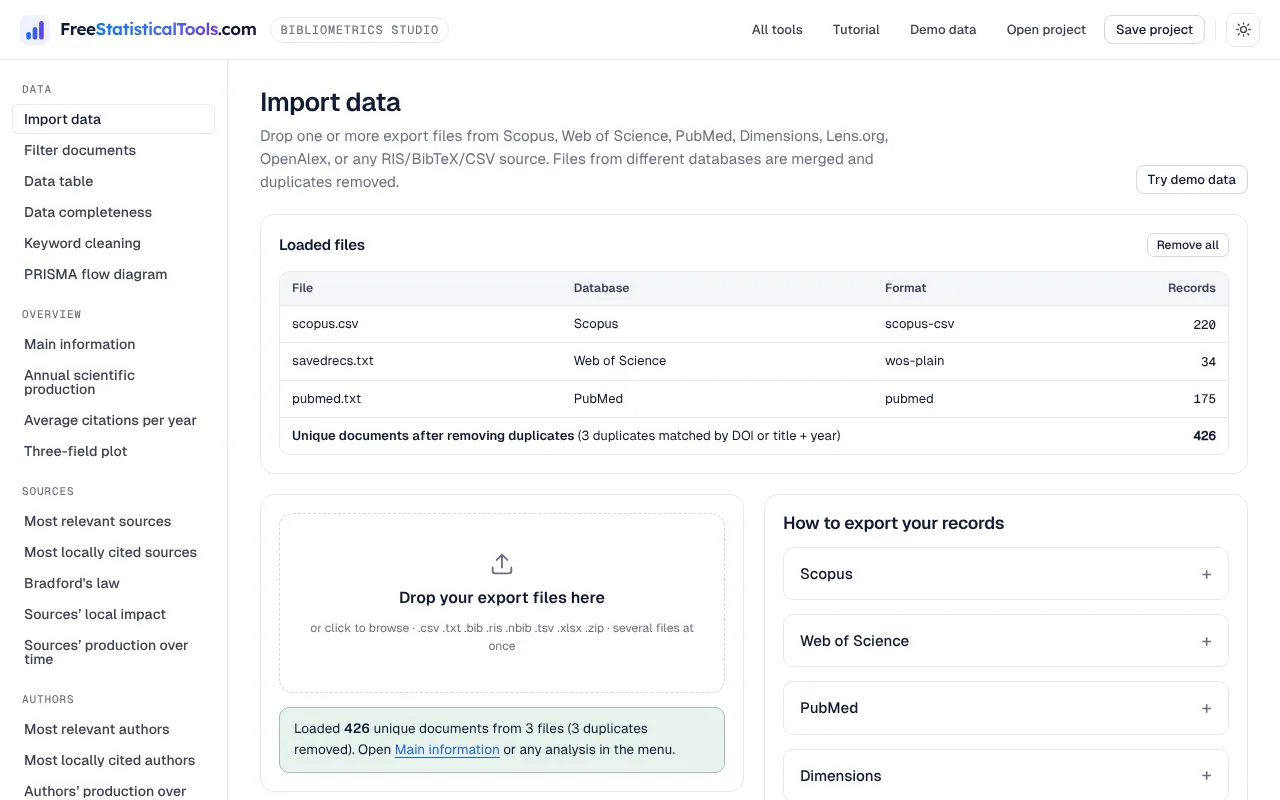Load Demo data from top navigation

[943, 30]
